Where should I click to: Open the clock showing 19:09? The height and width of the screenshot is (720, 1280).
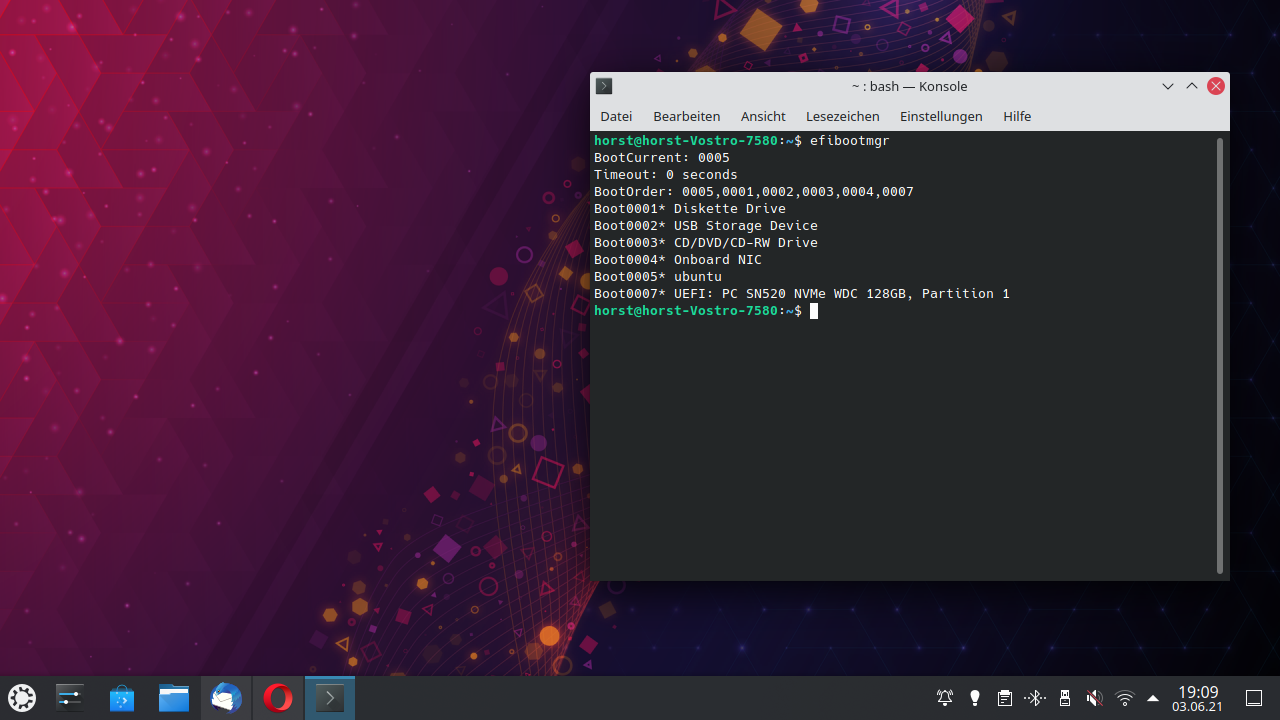point(1198,698)
